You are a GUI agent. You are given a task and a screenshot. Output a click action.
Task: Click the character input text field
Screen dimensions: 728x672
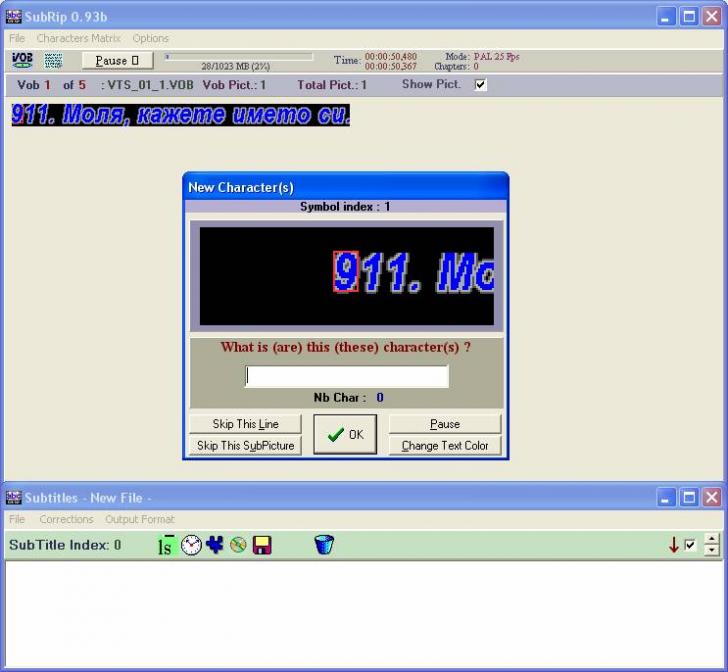click(x=347, y=376)
